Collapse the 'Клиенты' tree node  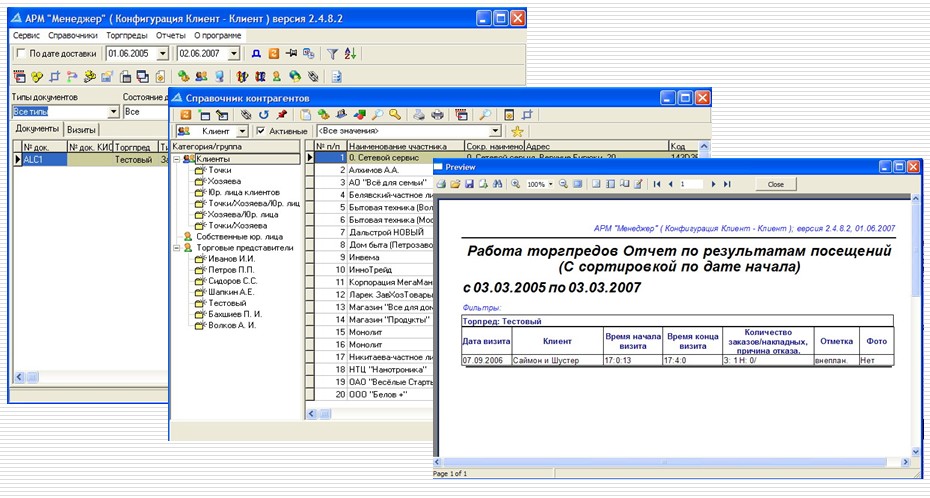tap(177, 159)
